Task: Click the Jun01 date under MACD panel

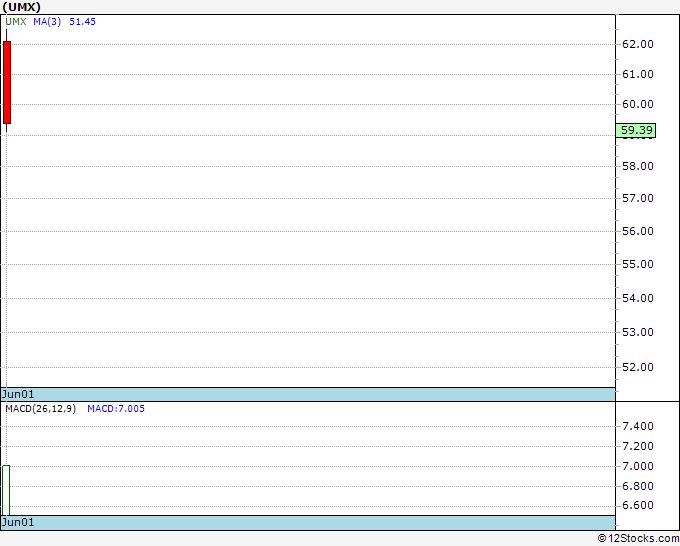Action: (18, 522)
